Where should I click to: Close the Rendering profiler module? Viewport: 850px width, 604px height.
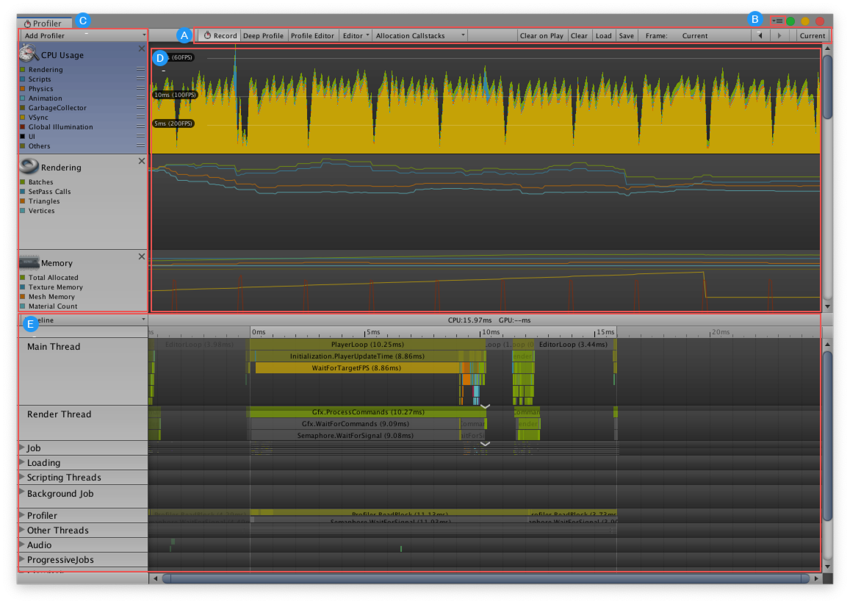tap(141, 160)
